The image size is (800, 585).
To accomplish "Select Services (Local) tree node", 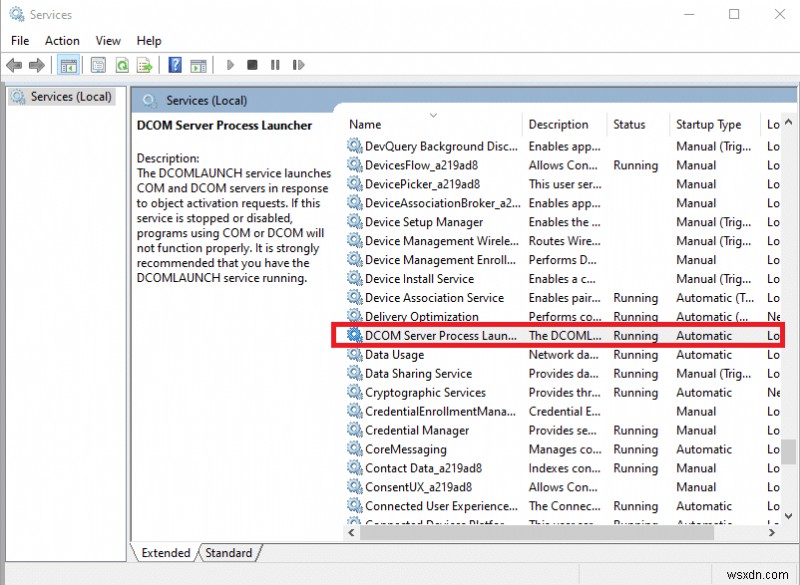I will point(62,97).
